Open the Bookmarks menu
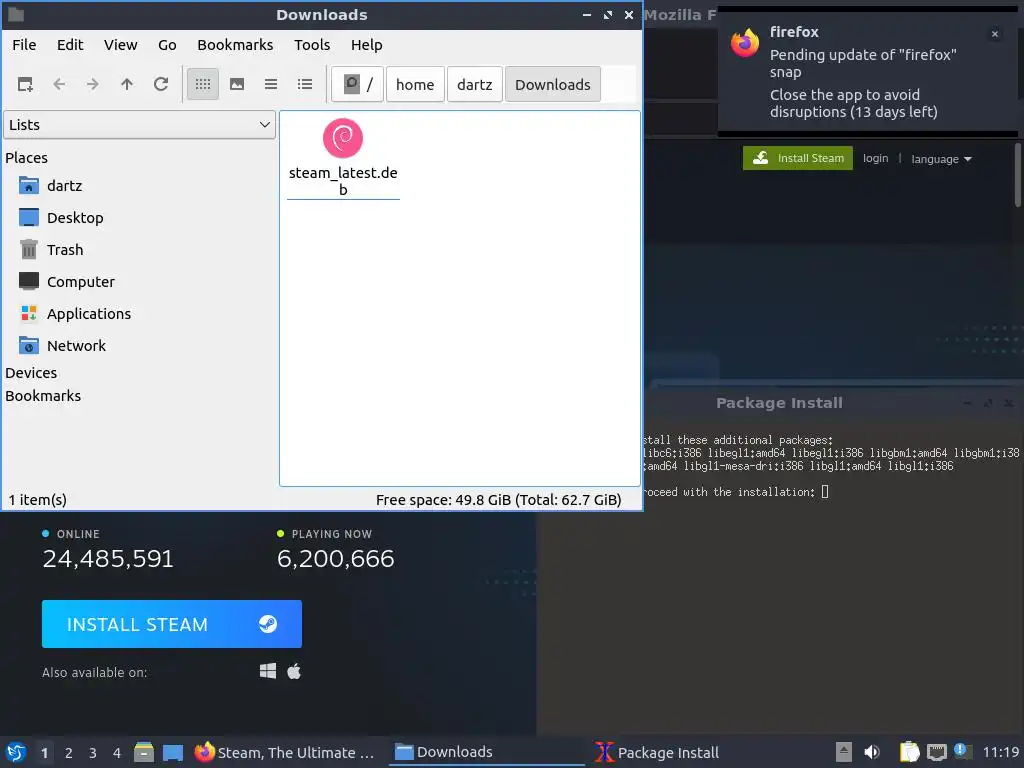The image size is (1024, 768). [235, 45]
